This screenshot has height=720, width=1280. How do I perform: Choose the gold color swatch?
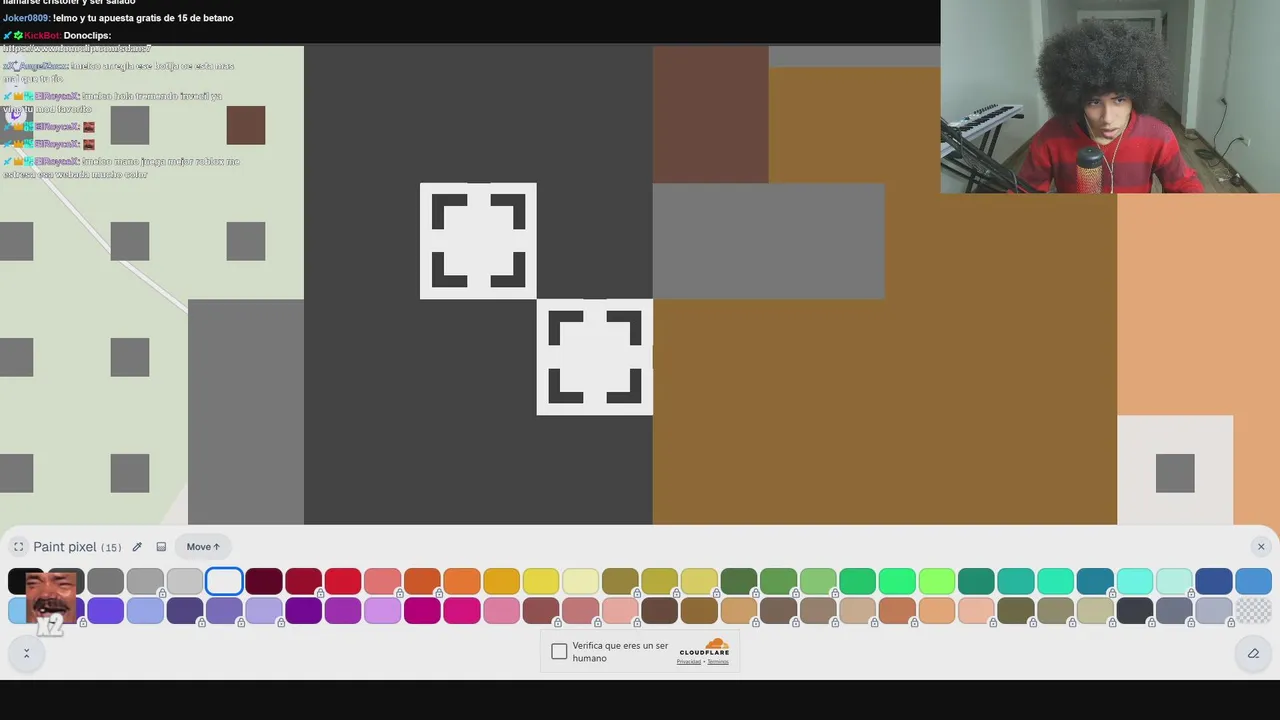(501, 581)
